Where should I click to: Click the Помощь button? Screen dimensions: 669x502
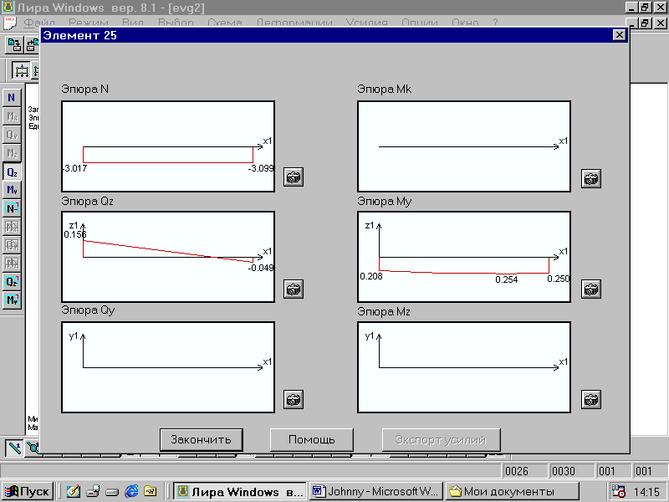(x=311, y=440)
